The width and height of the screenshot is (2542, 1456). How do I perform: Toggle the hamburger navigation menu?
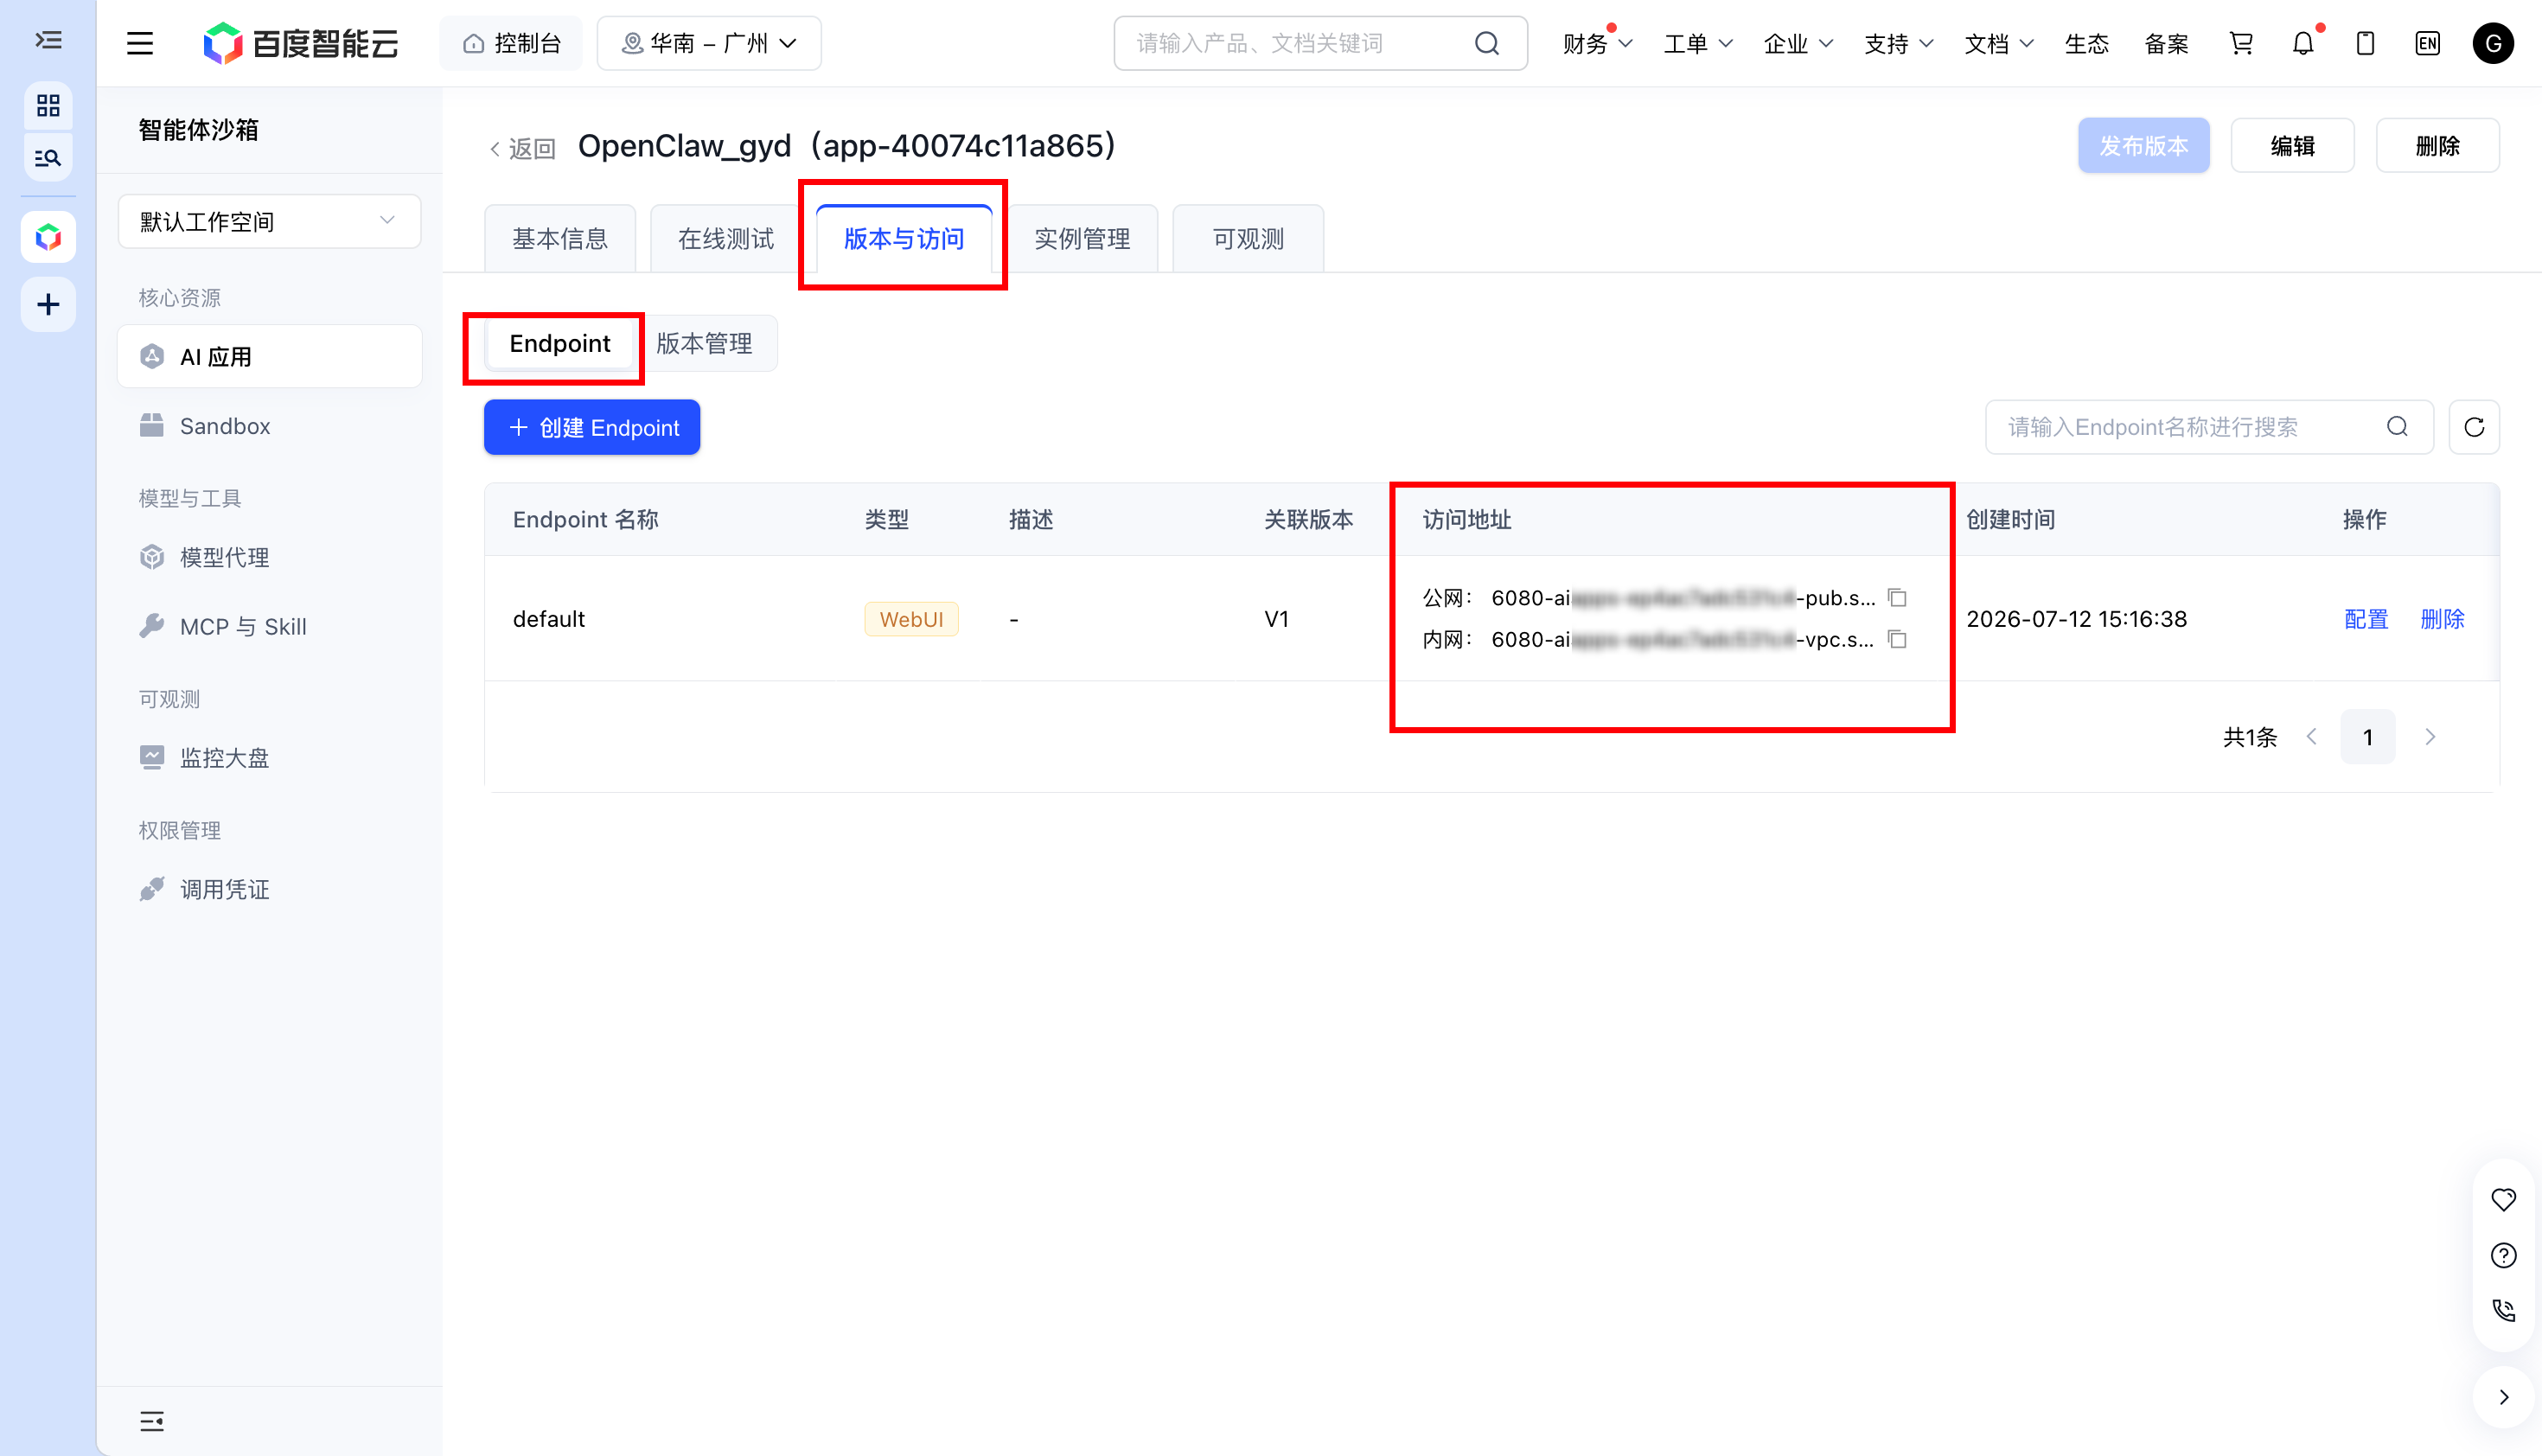tap(140, 43)
